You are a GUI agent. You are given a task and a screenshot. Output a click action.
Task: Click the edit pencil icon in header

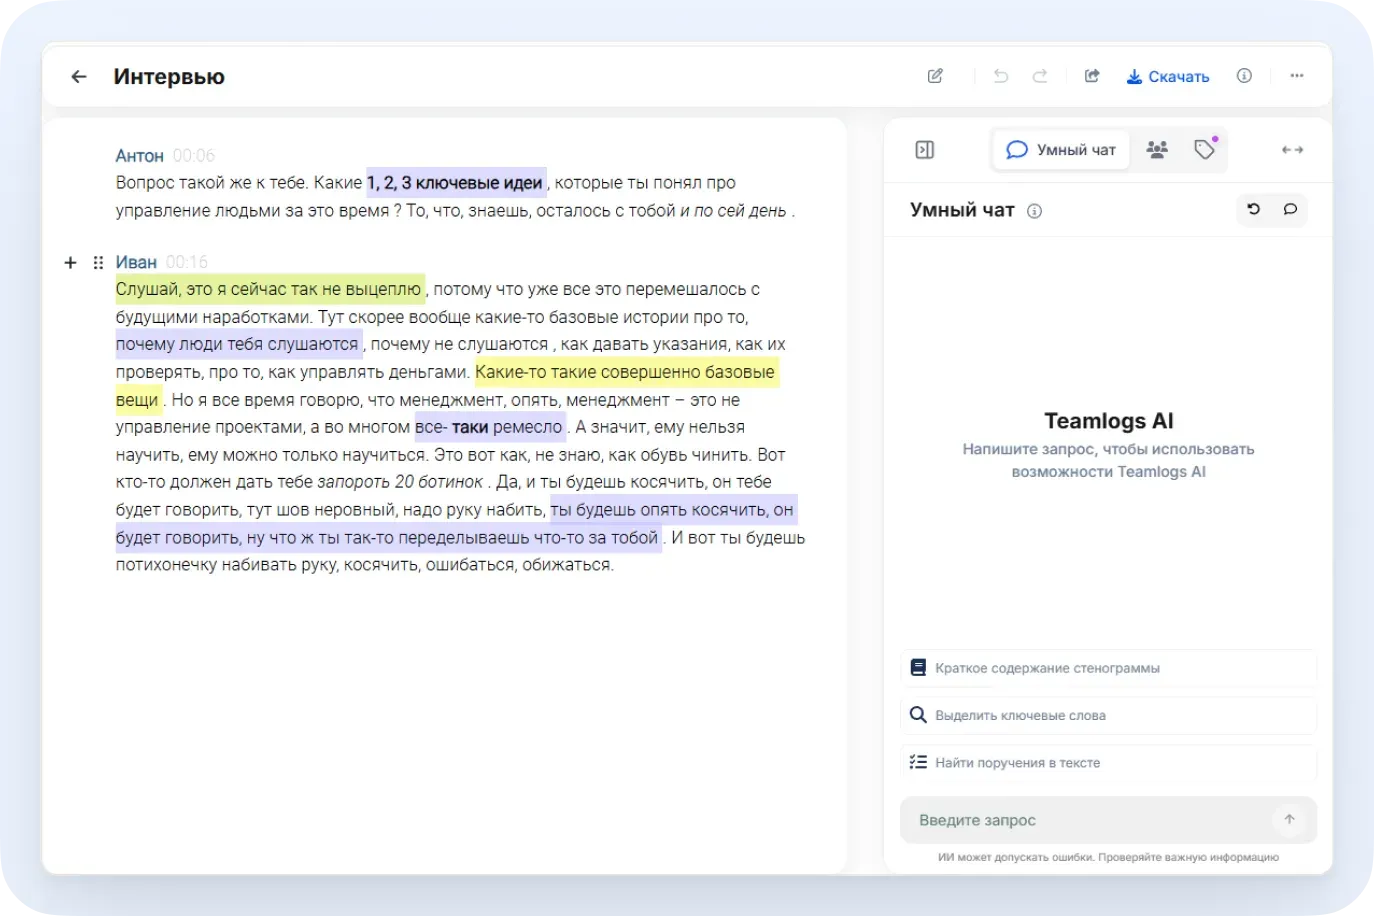pos(935,76)
